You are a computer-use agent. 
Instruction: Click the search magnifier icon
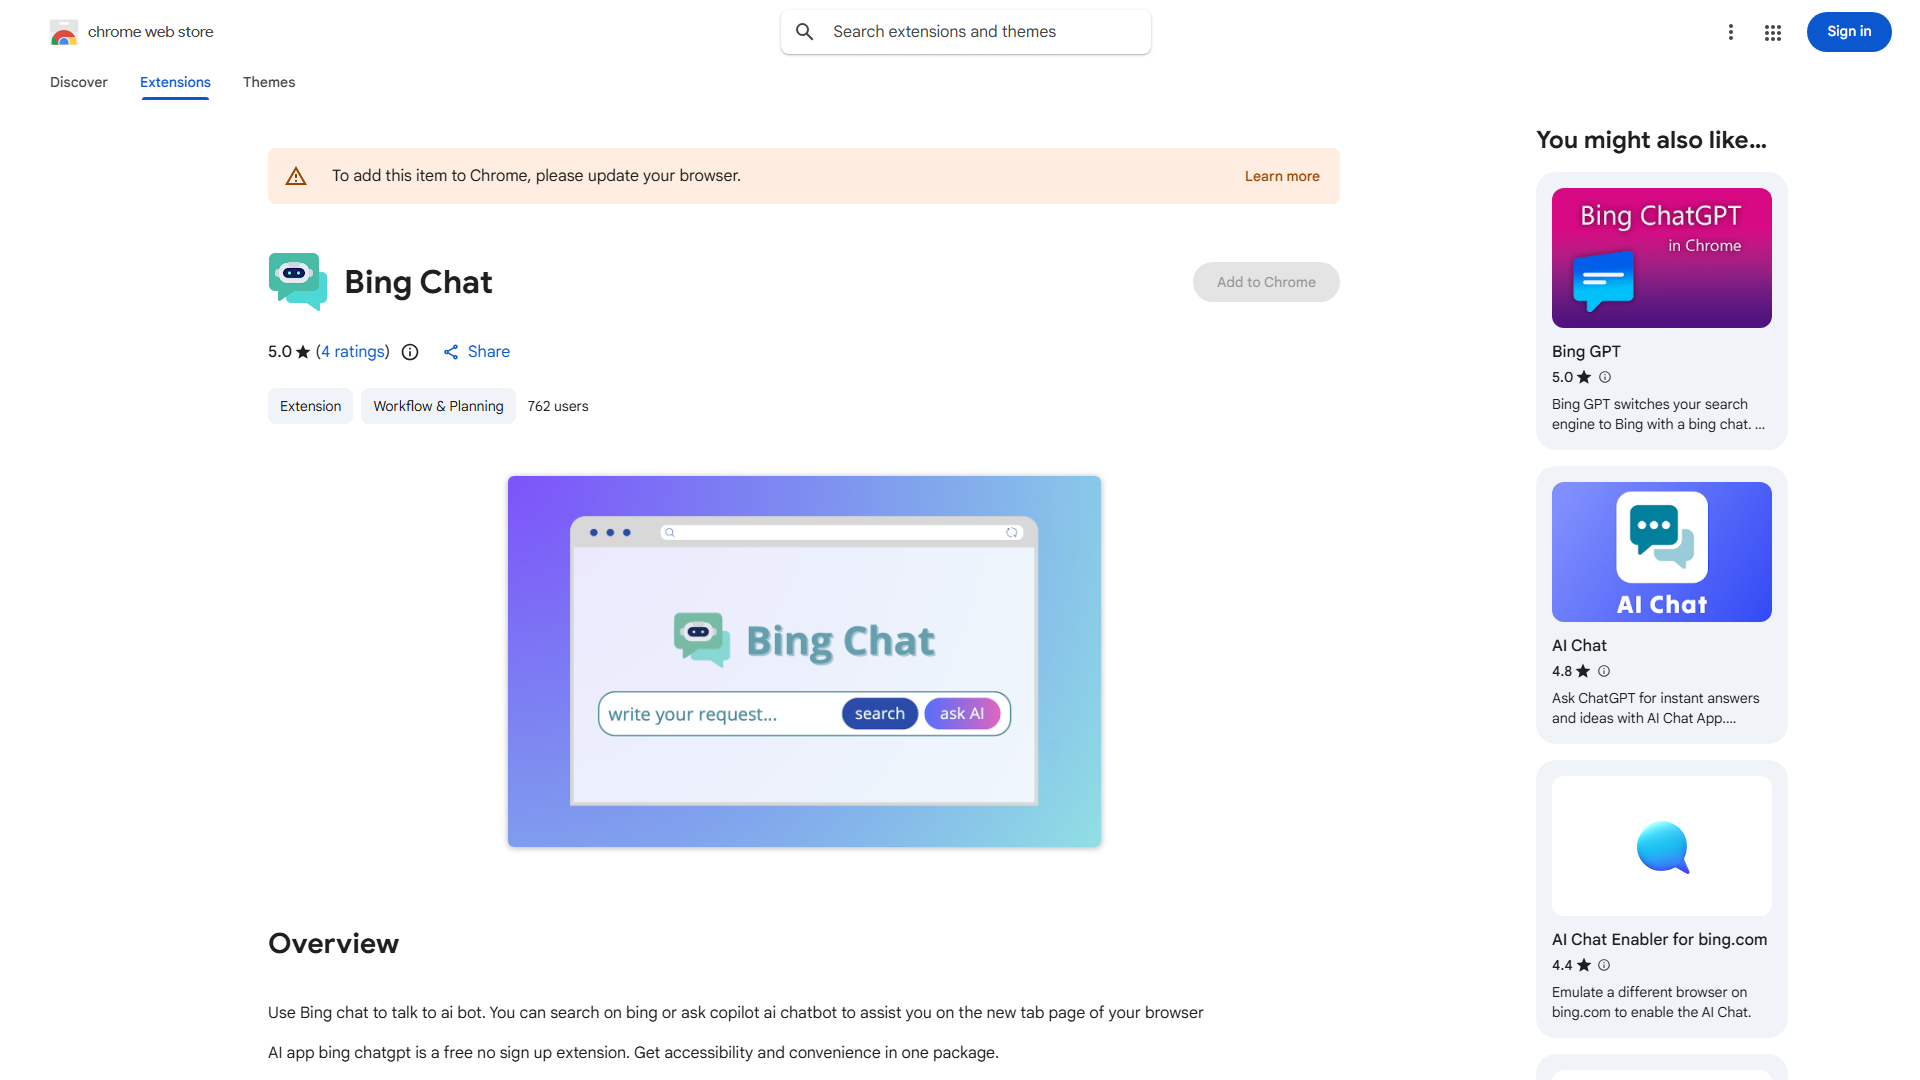[805, 32]
